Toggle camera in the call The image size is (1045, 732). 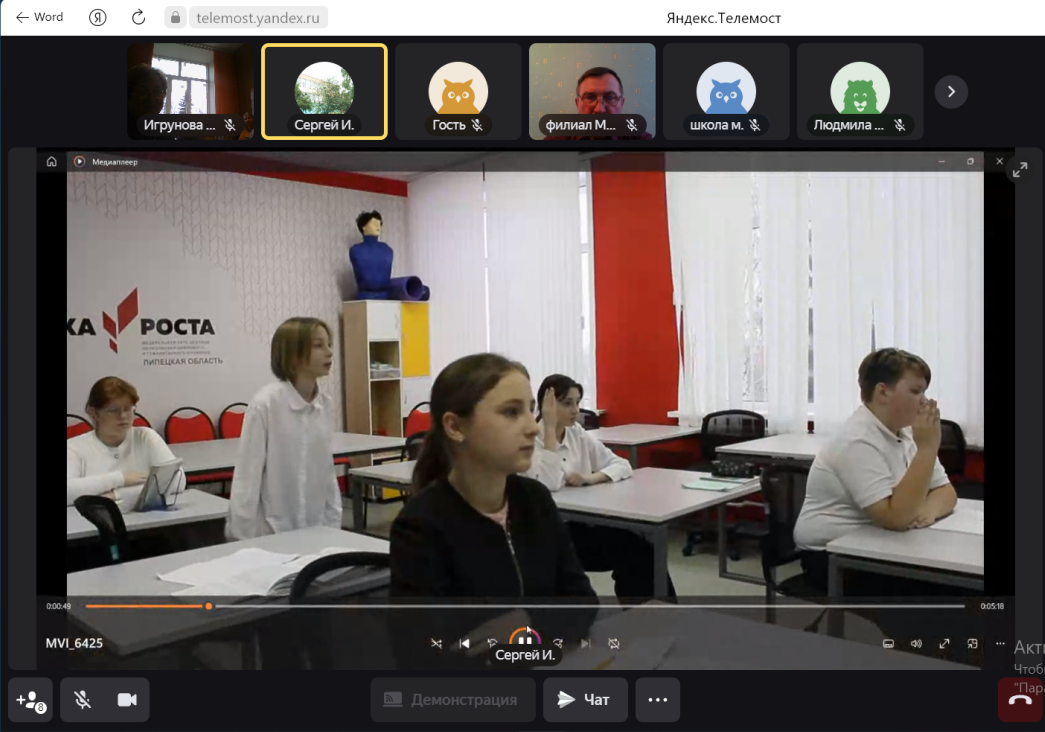pos(127,700)
